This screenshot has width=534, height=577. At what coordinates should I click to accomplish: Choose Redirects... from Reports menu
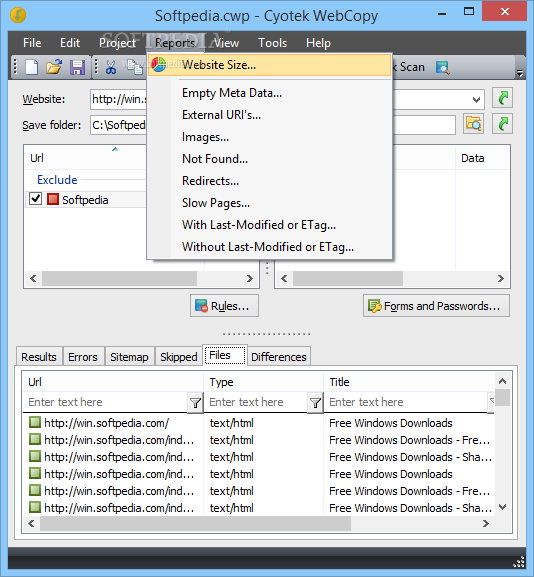[x=269, y=181]
